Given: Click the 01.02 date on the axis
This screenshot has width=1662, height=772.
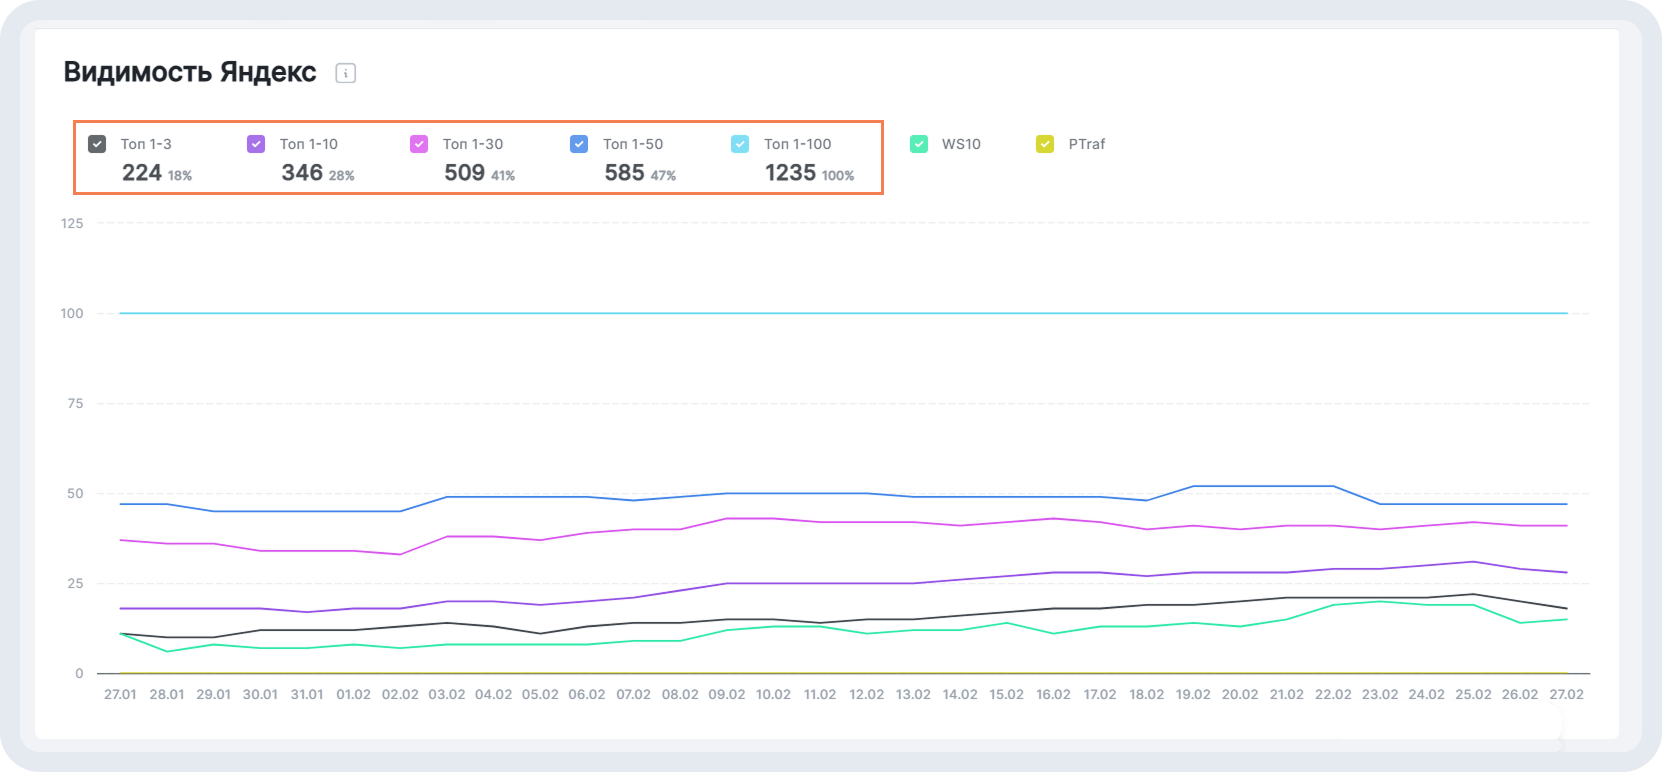Looking at the screenshot, I should point(353,694).
